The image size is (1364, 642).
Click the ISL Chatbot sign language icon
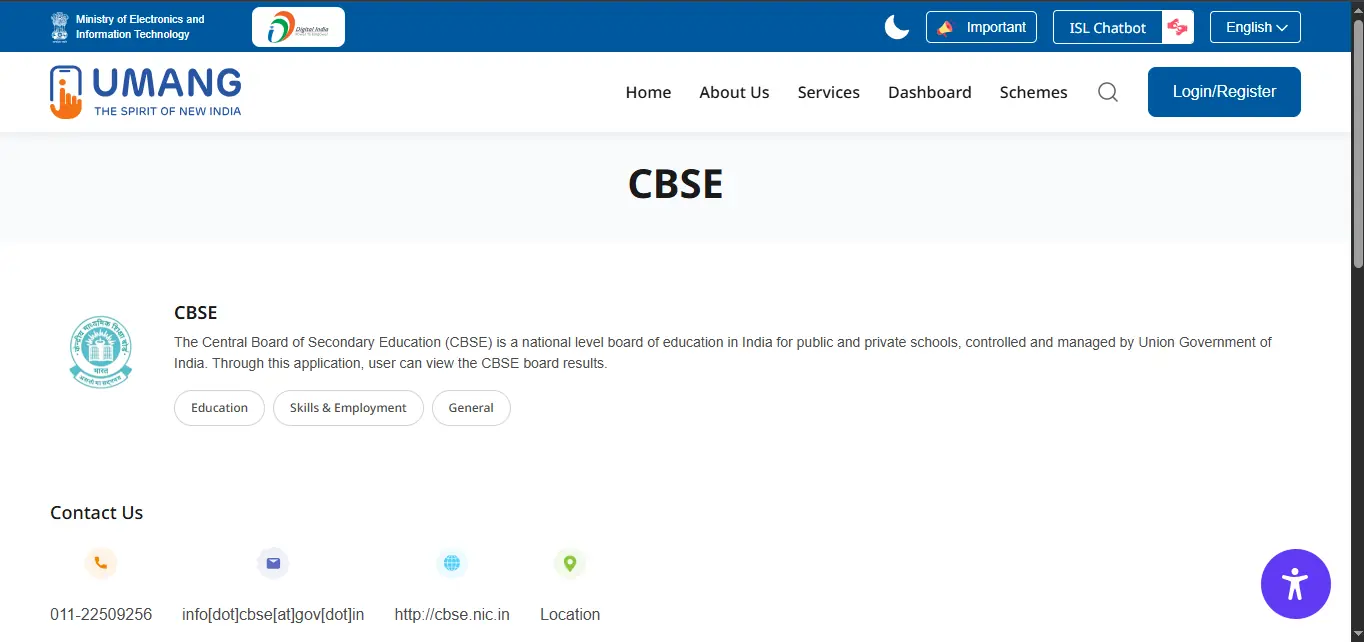(1176, 27)
